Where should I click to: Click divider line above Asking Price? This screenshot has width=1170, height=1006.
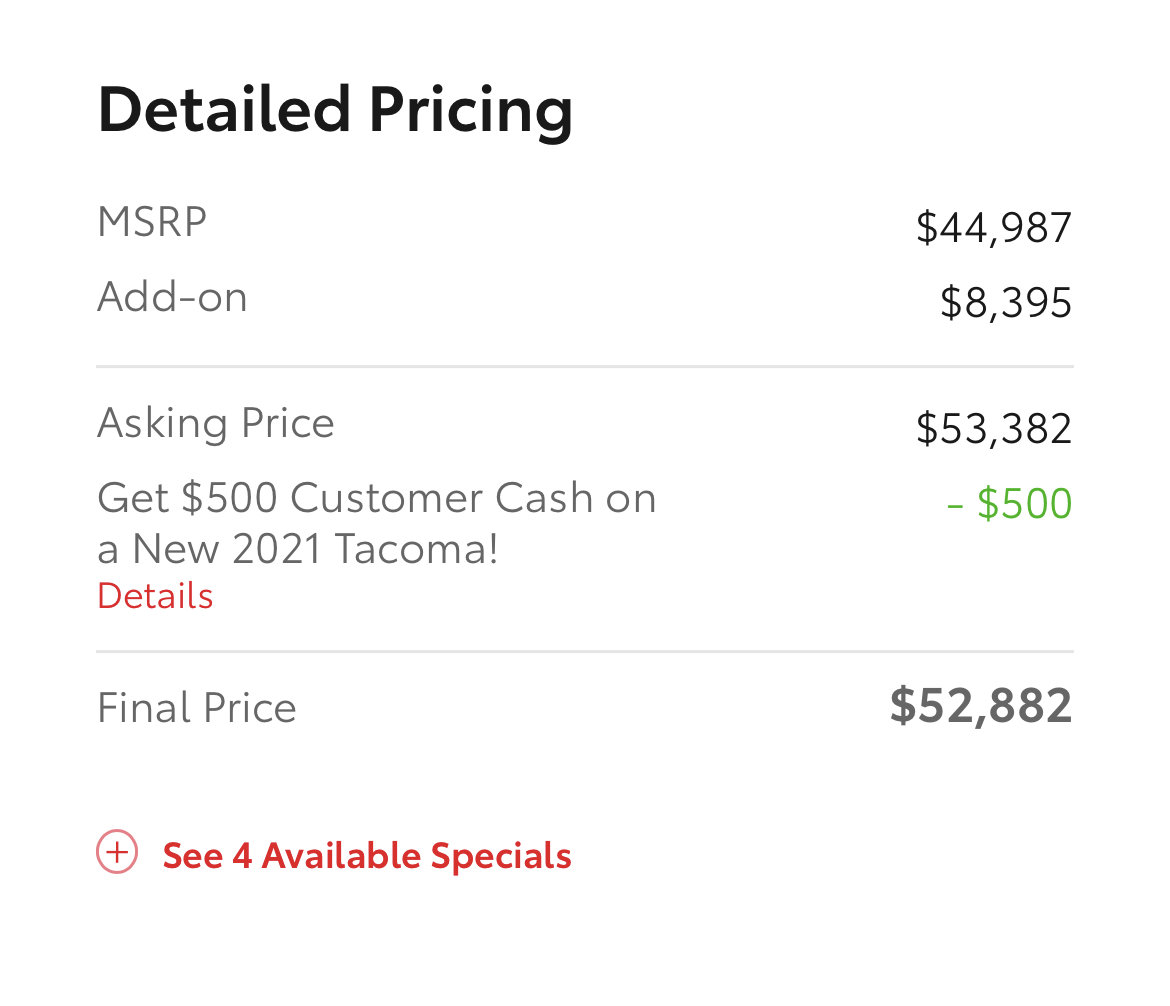pos(585,366)
